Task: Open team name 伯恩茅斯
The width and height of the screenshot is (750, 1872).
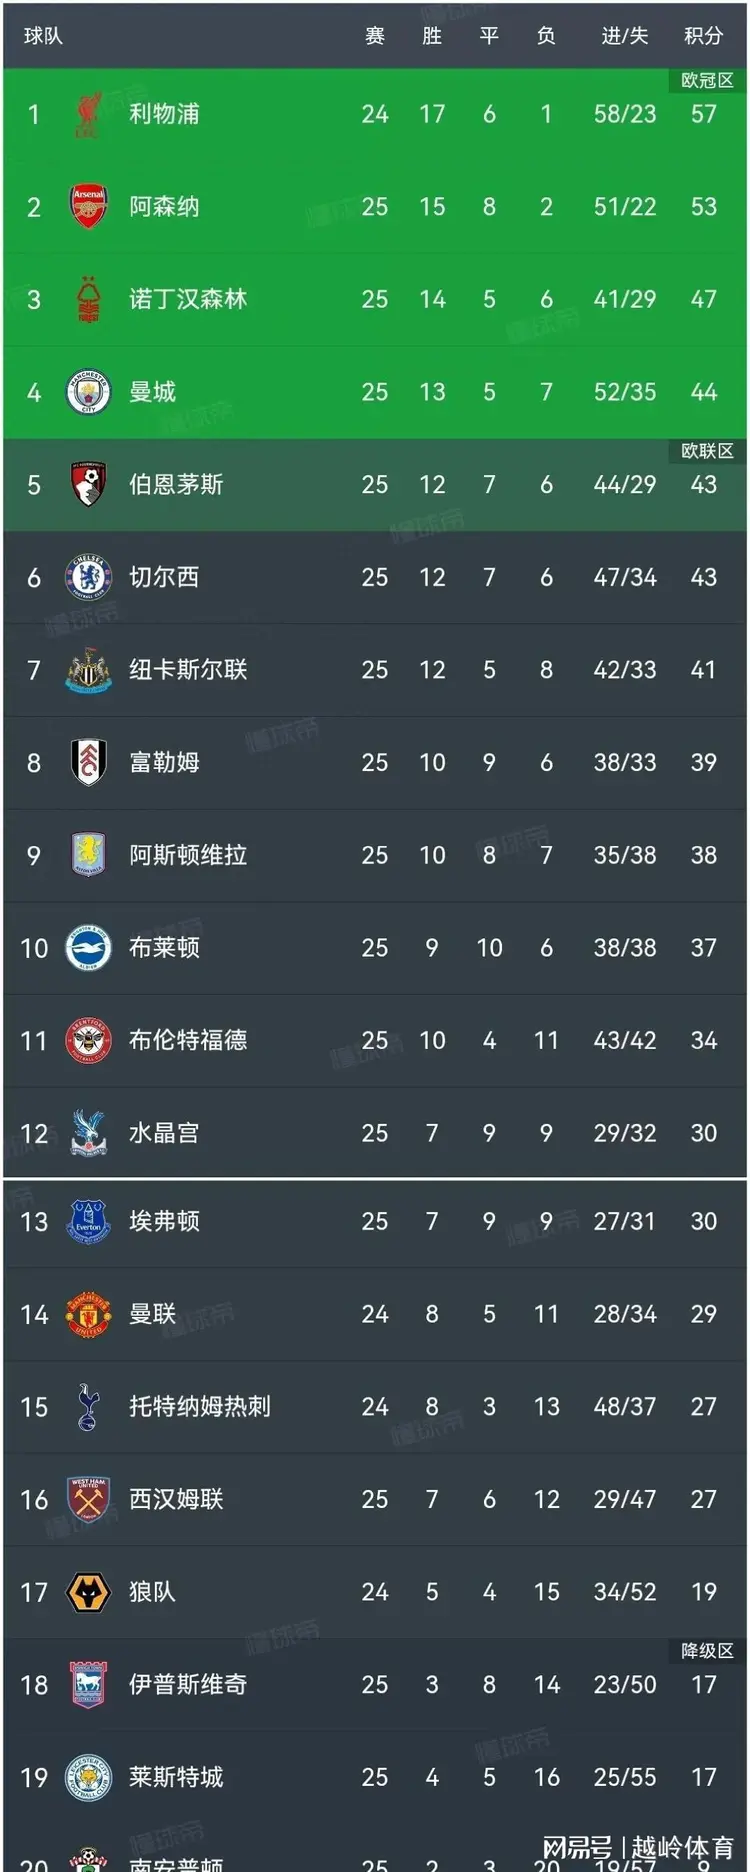Action: click(176, 485)
